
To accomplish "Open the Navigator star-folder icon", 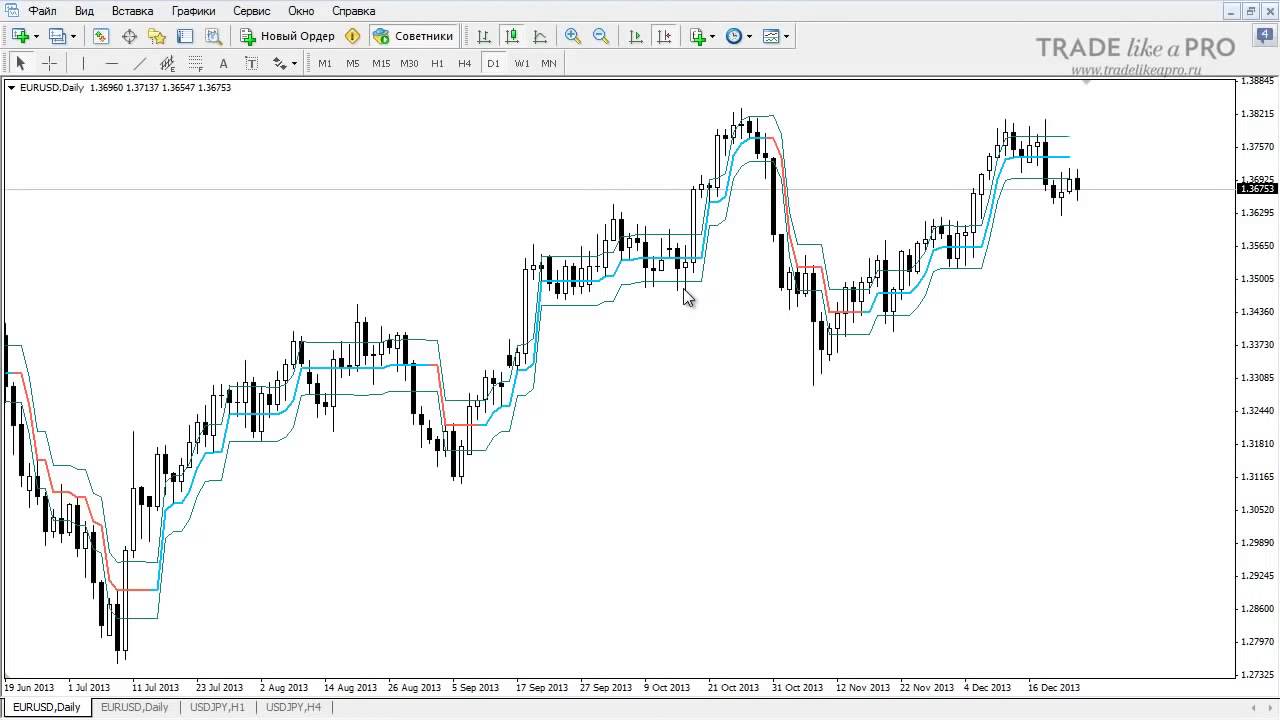I will tap(157, 36).
